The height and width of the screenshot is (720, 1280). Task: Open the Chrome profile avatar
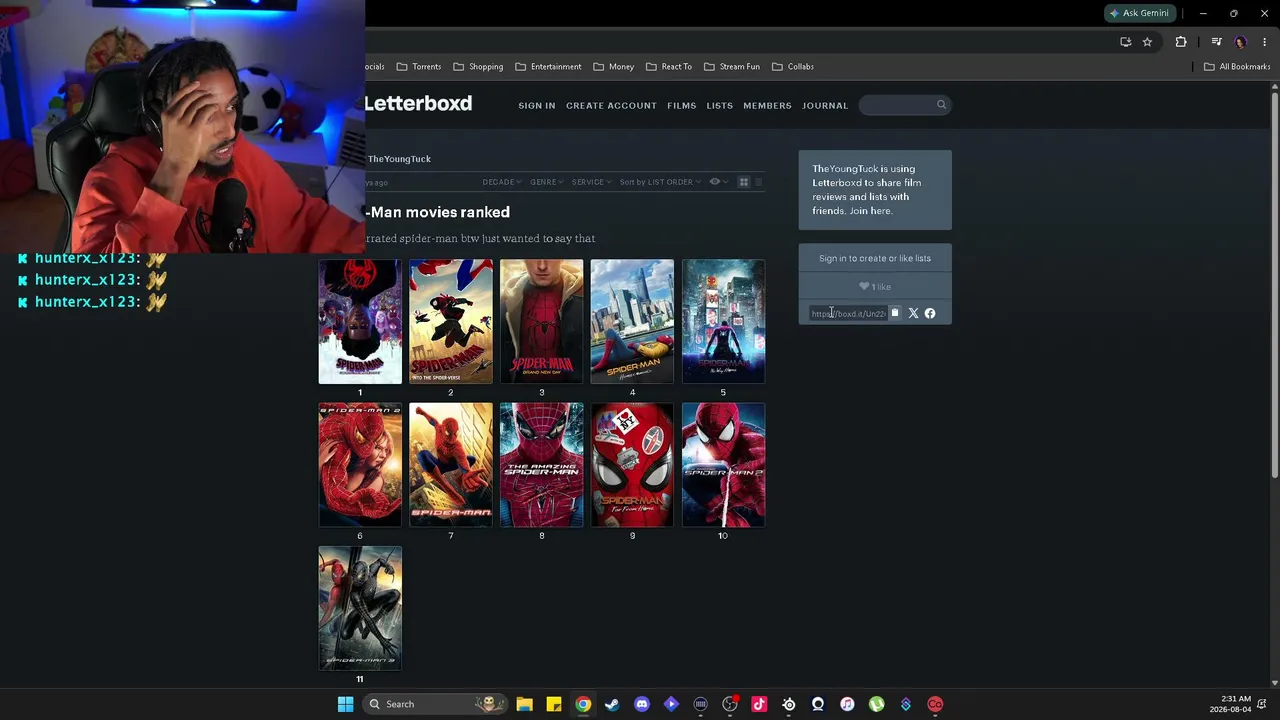coord(1241,42)
